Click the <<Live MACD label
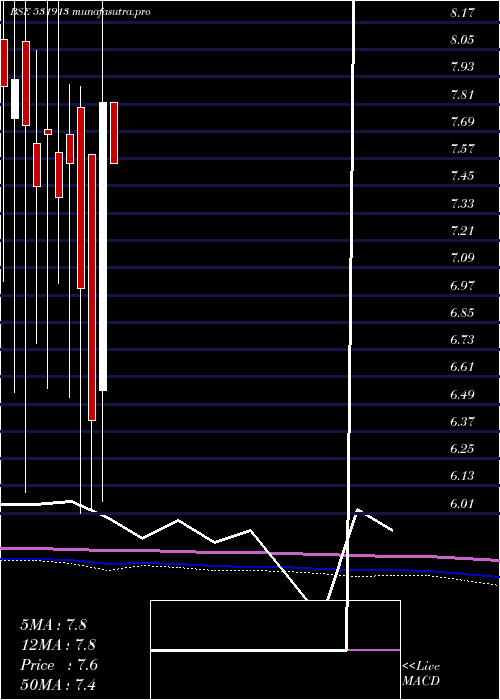500x700 pixels. click(x=421, y=674)
